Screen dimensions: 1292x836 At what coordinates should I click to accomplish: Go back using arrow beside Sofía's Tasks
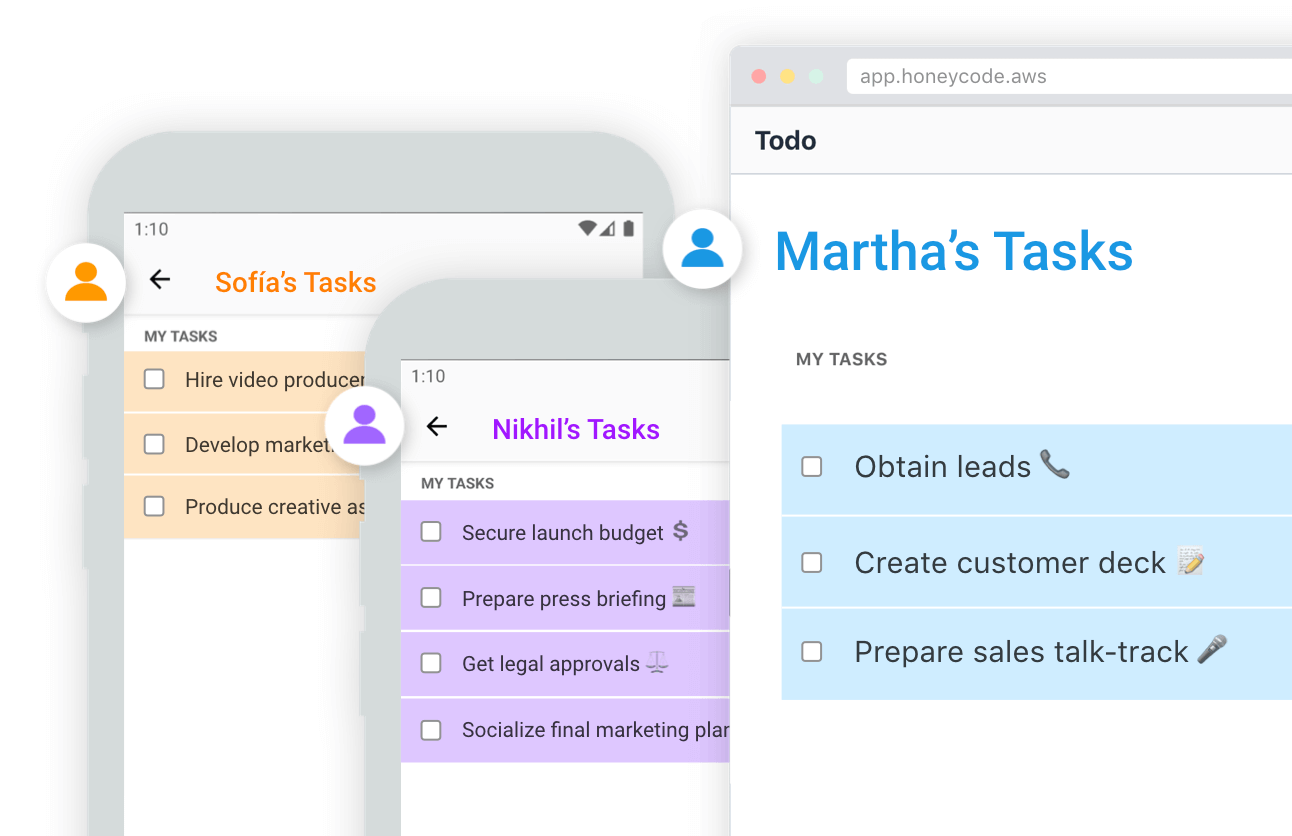[160, 280]
